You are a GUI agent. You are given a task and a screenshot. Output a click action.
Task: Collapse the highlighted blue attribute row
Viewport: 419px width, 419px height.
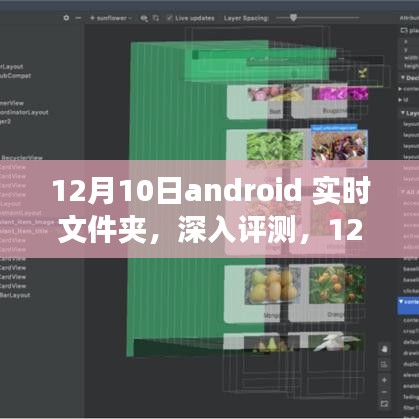coord(401,301)
